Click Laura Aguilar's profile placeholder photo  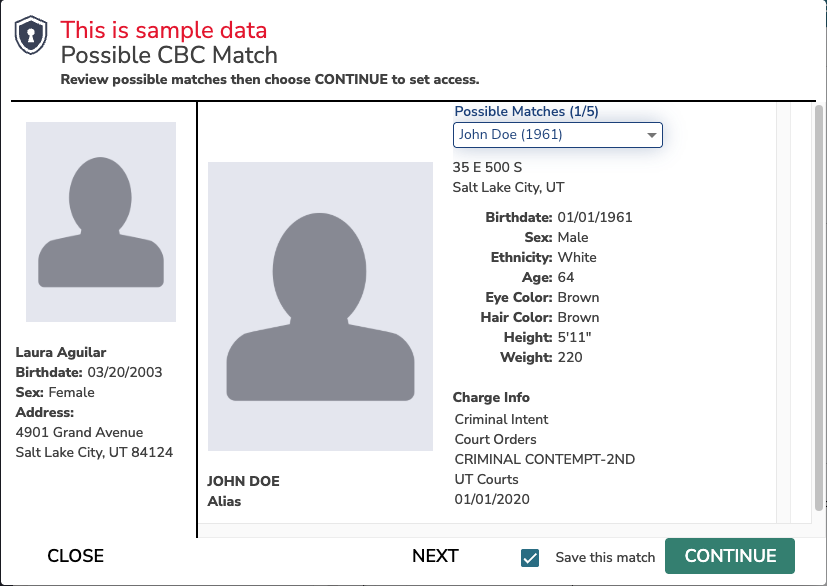(x=101, y=222)
